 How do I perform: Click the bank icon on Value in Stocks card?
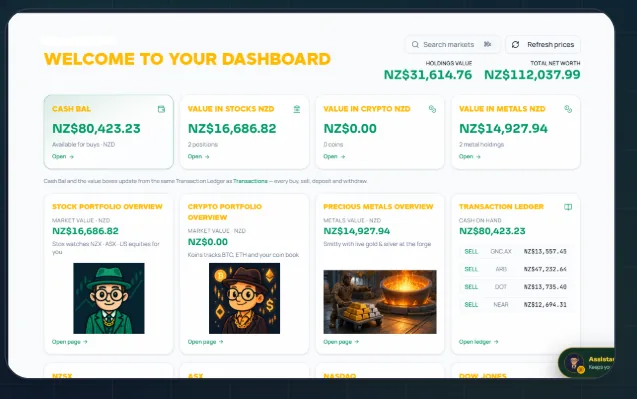(297, 109)
